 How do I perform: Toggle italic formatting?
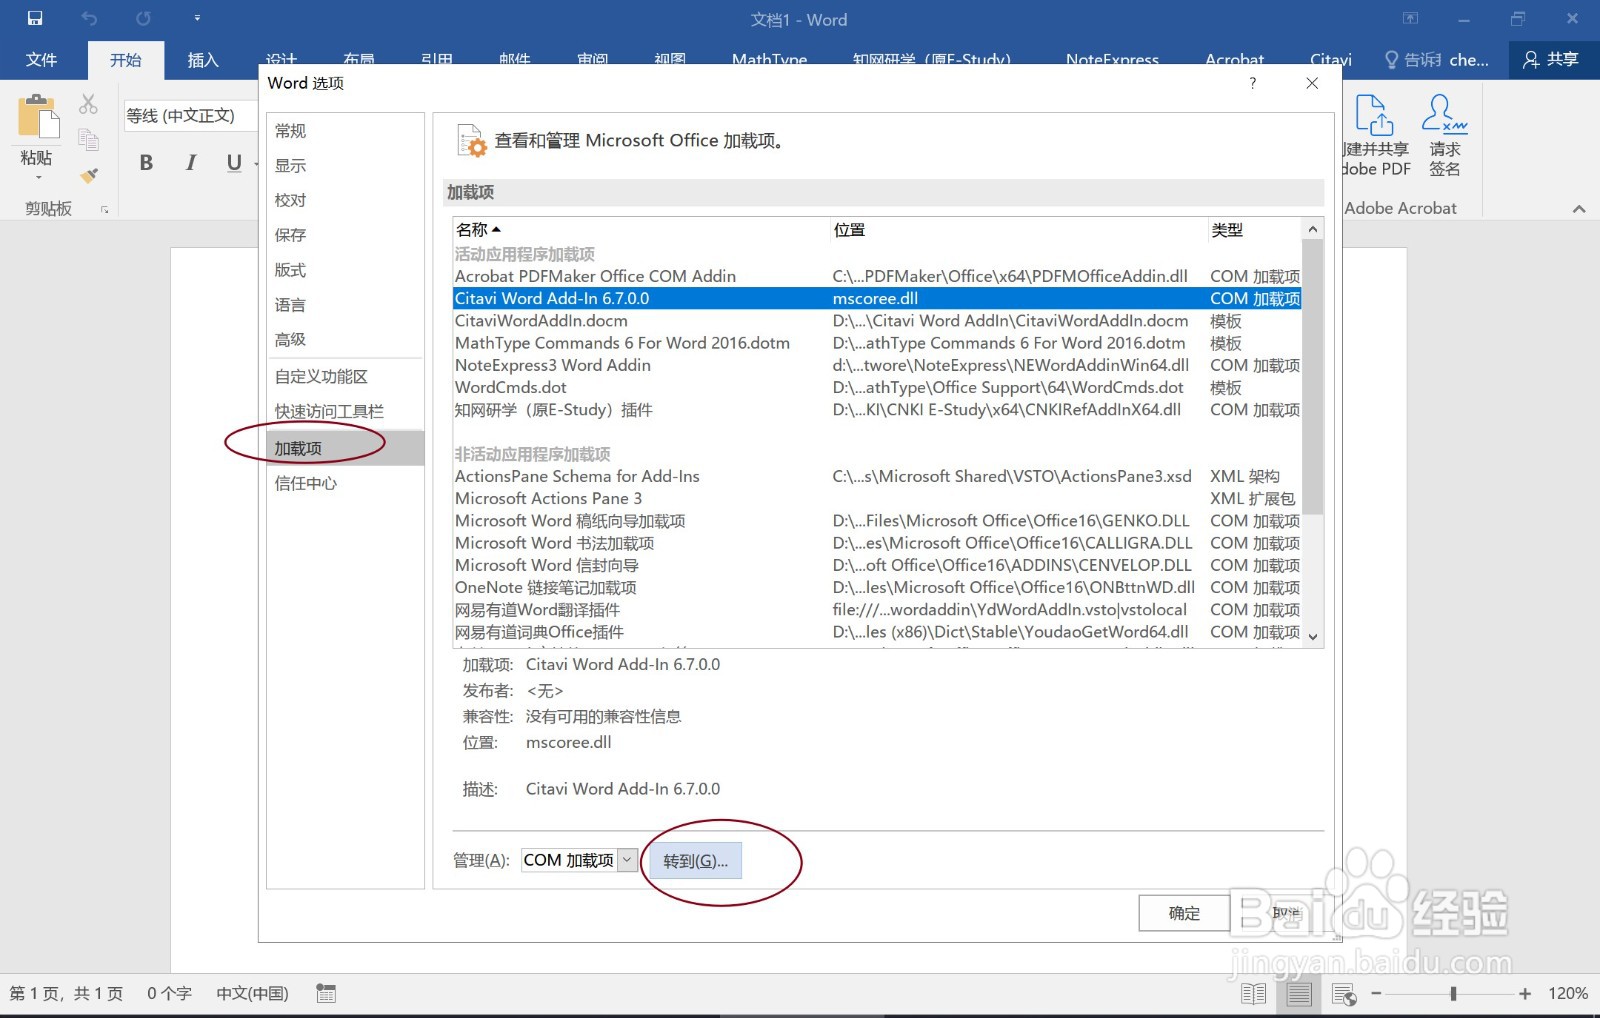tap(190, 162)
